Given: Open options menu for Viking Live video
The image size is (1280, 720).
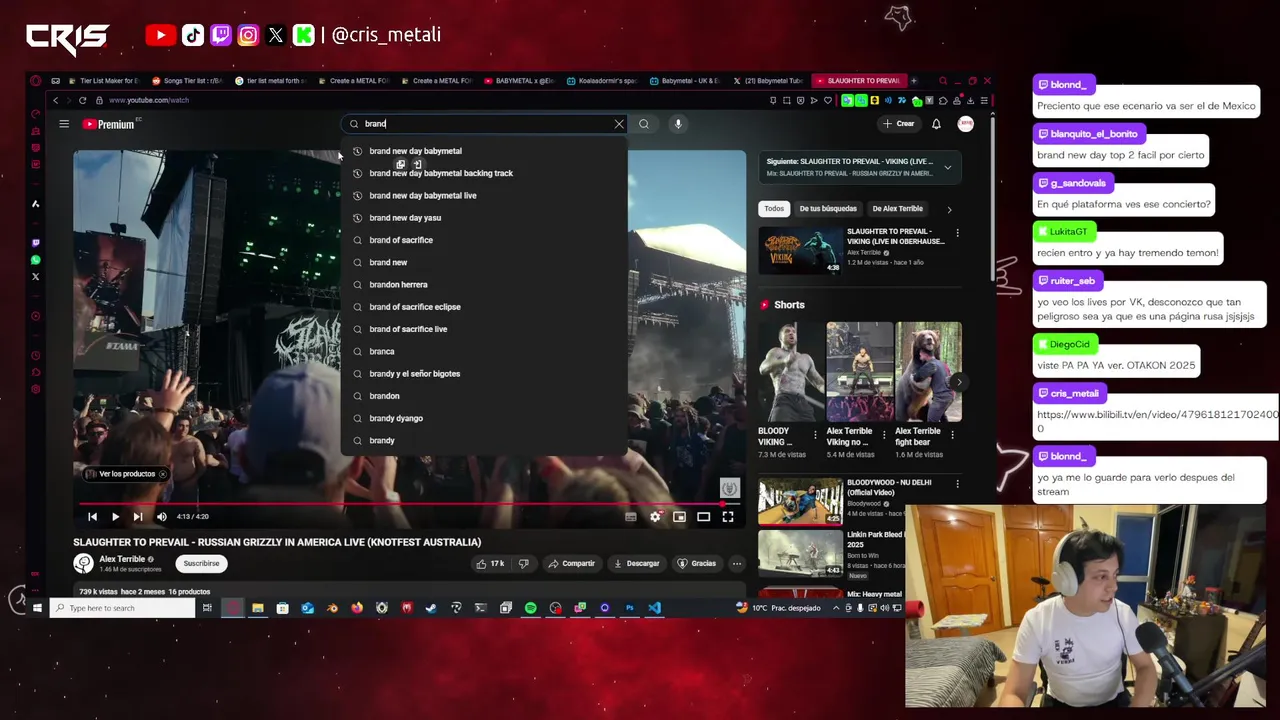Looking at the screenshot, I should pyautogui.click(x=957, y=233).
